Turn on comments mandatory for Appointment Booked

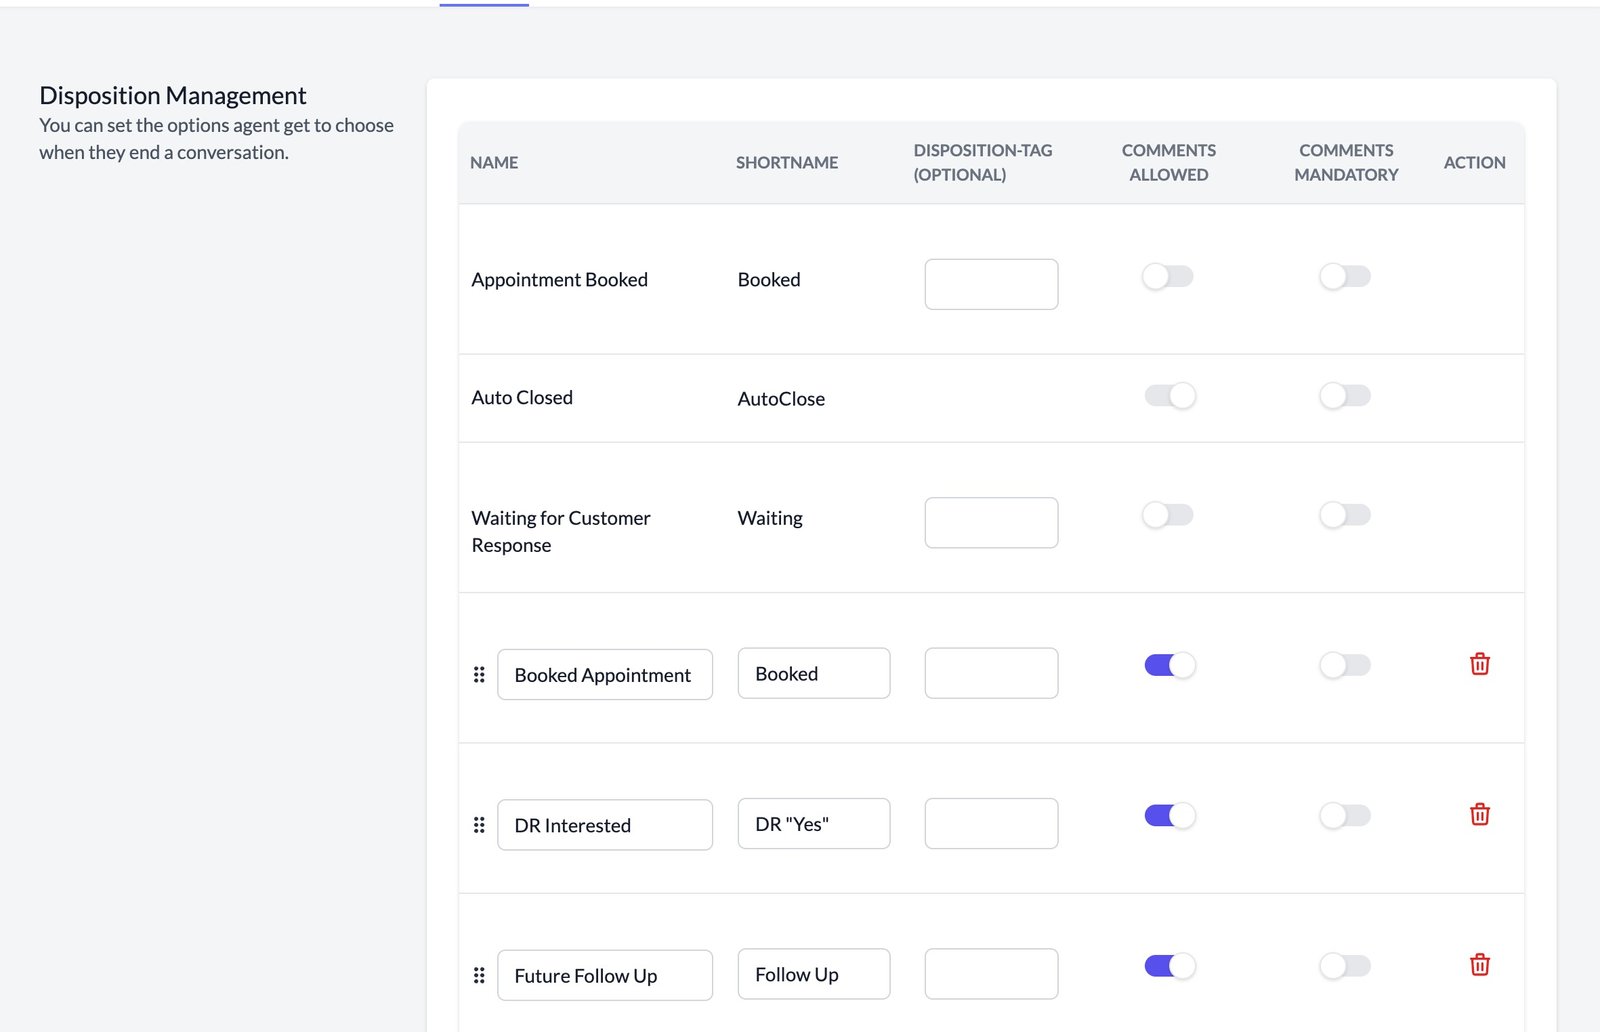pyautogui.click(x=1344, y=277)
